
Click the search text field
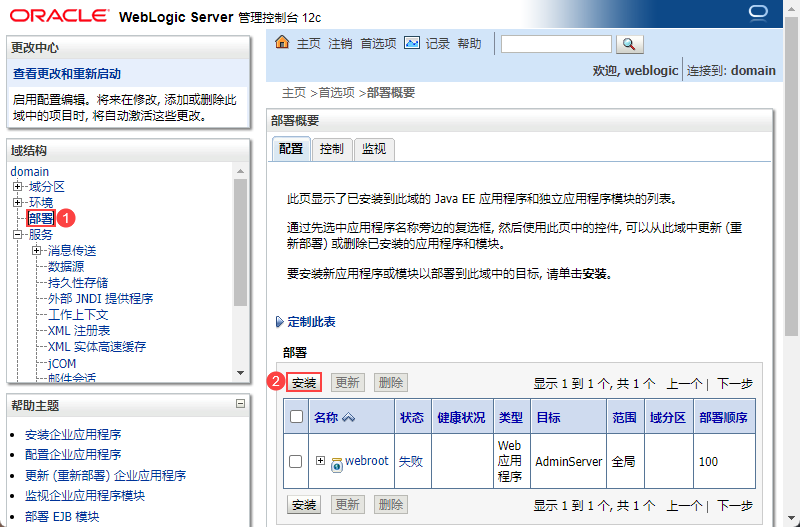coord(556,44)
